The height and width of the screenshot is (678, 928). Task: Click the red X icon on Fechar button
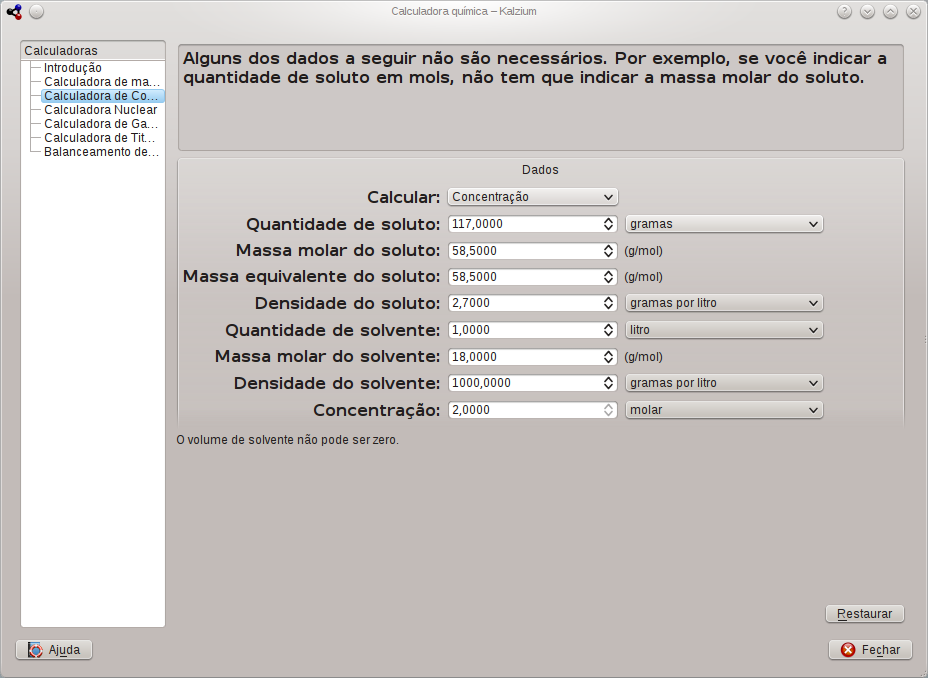[x=849, y=650]
